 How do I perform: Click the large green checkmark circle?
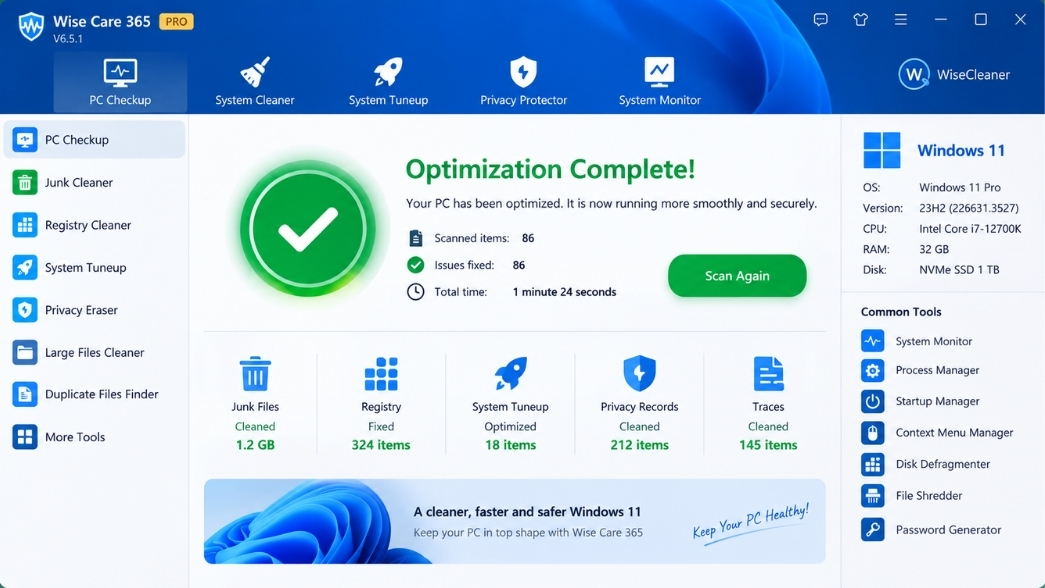click(x=308, y=229)
